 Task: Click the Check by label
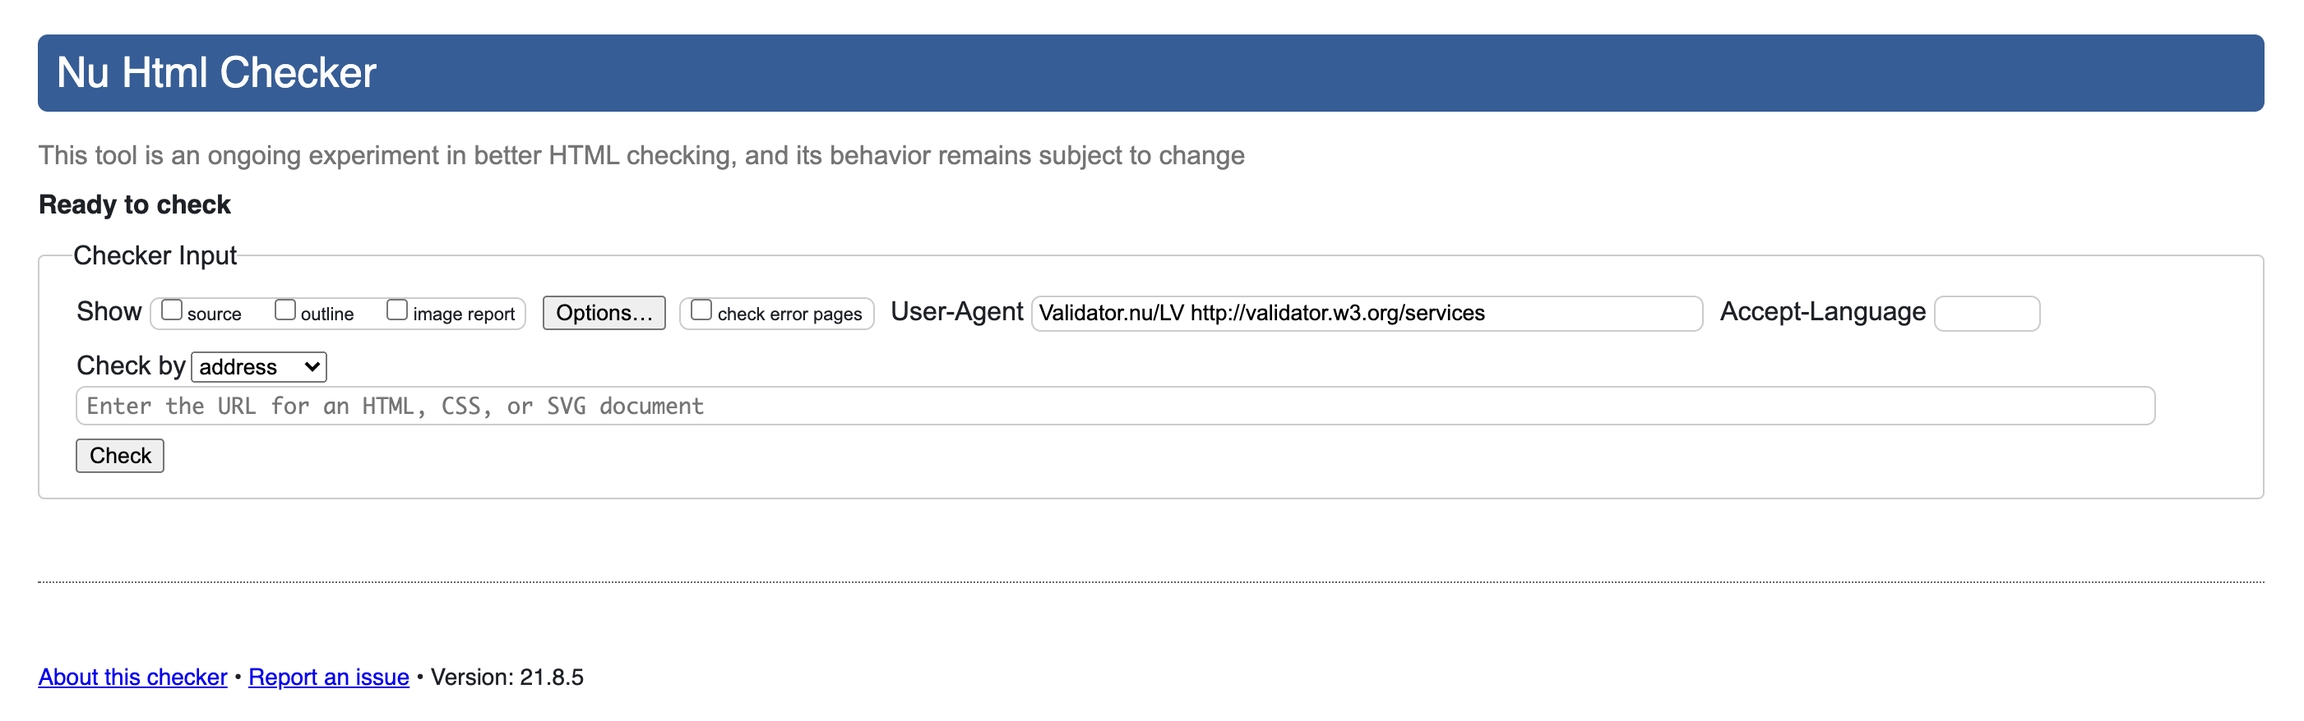[131, 366]
